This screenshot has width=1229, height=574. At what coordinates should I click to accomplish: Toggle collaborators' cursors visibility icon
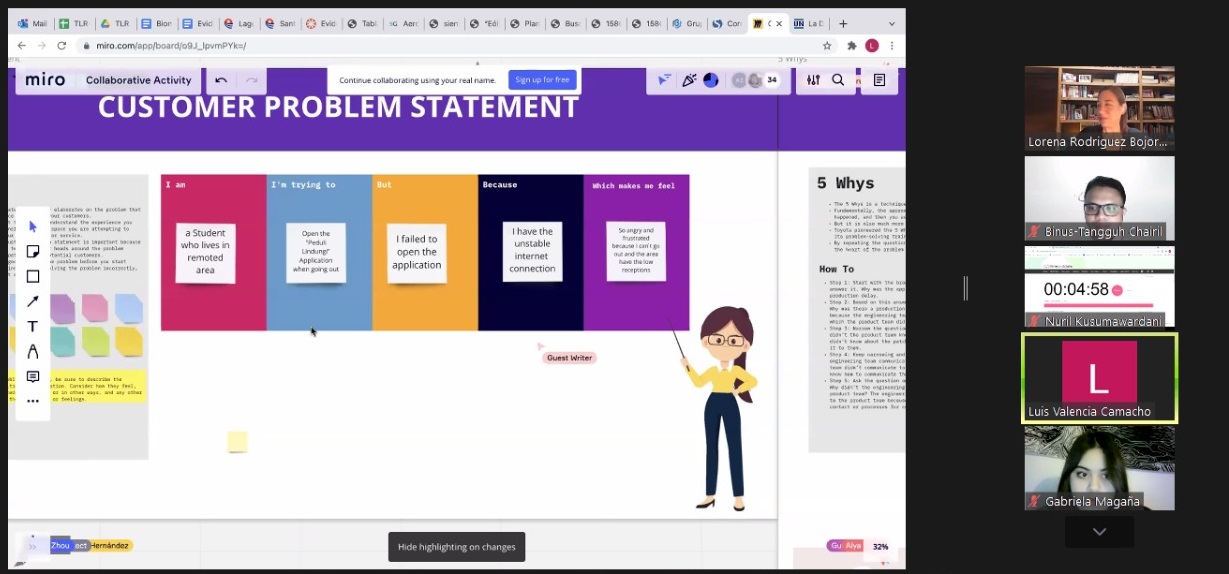[x=664, y=80]
